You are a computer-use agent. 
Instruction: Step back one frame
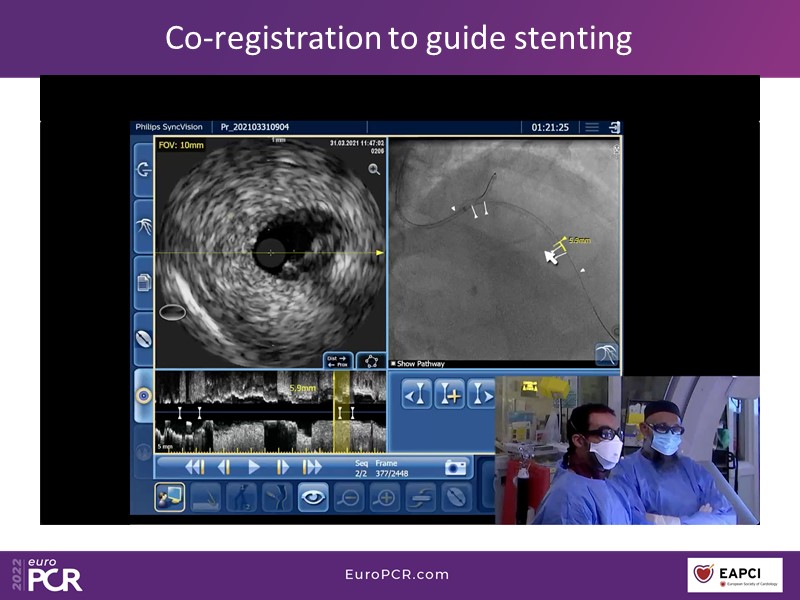(224, 467)
